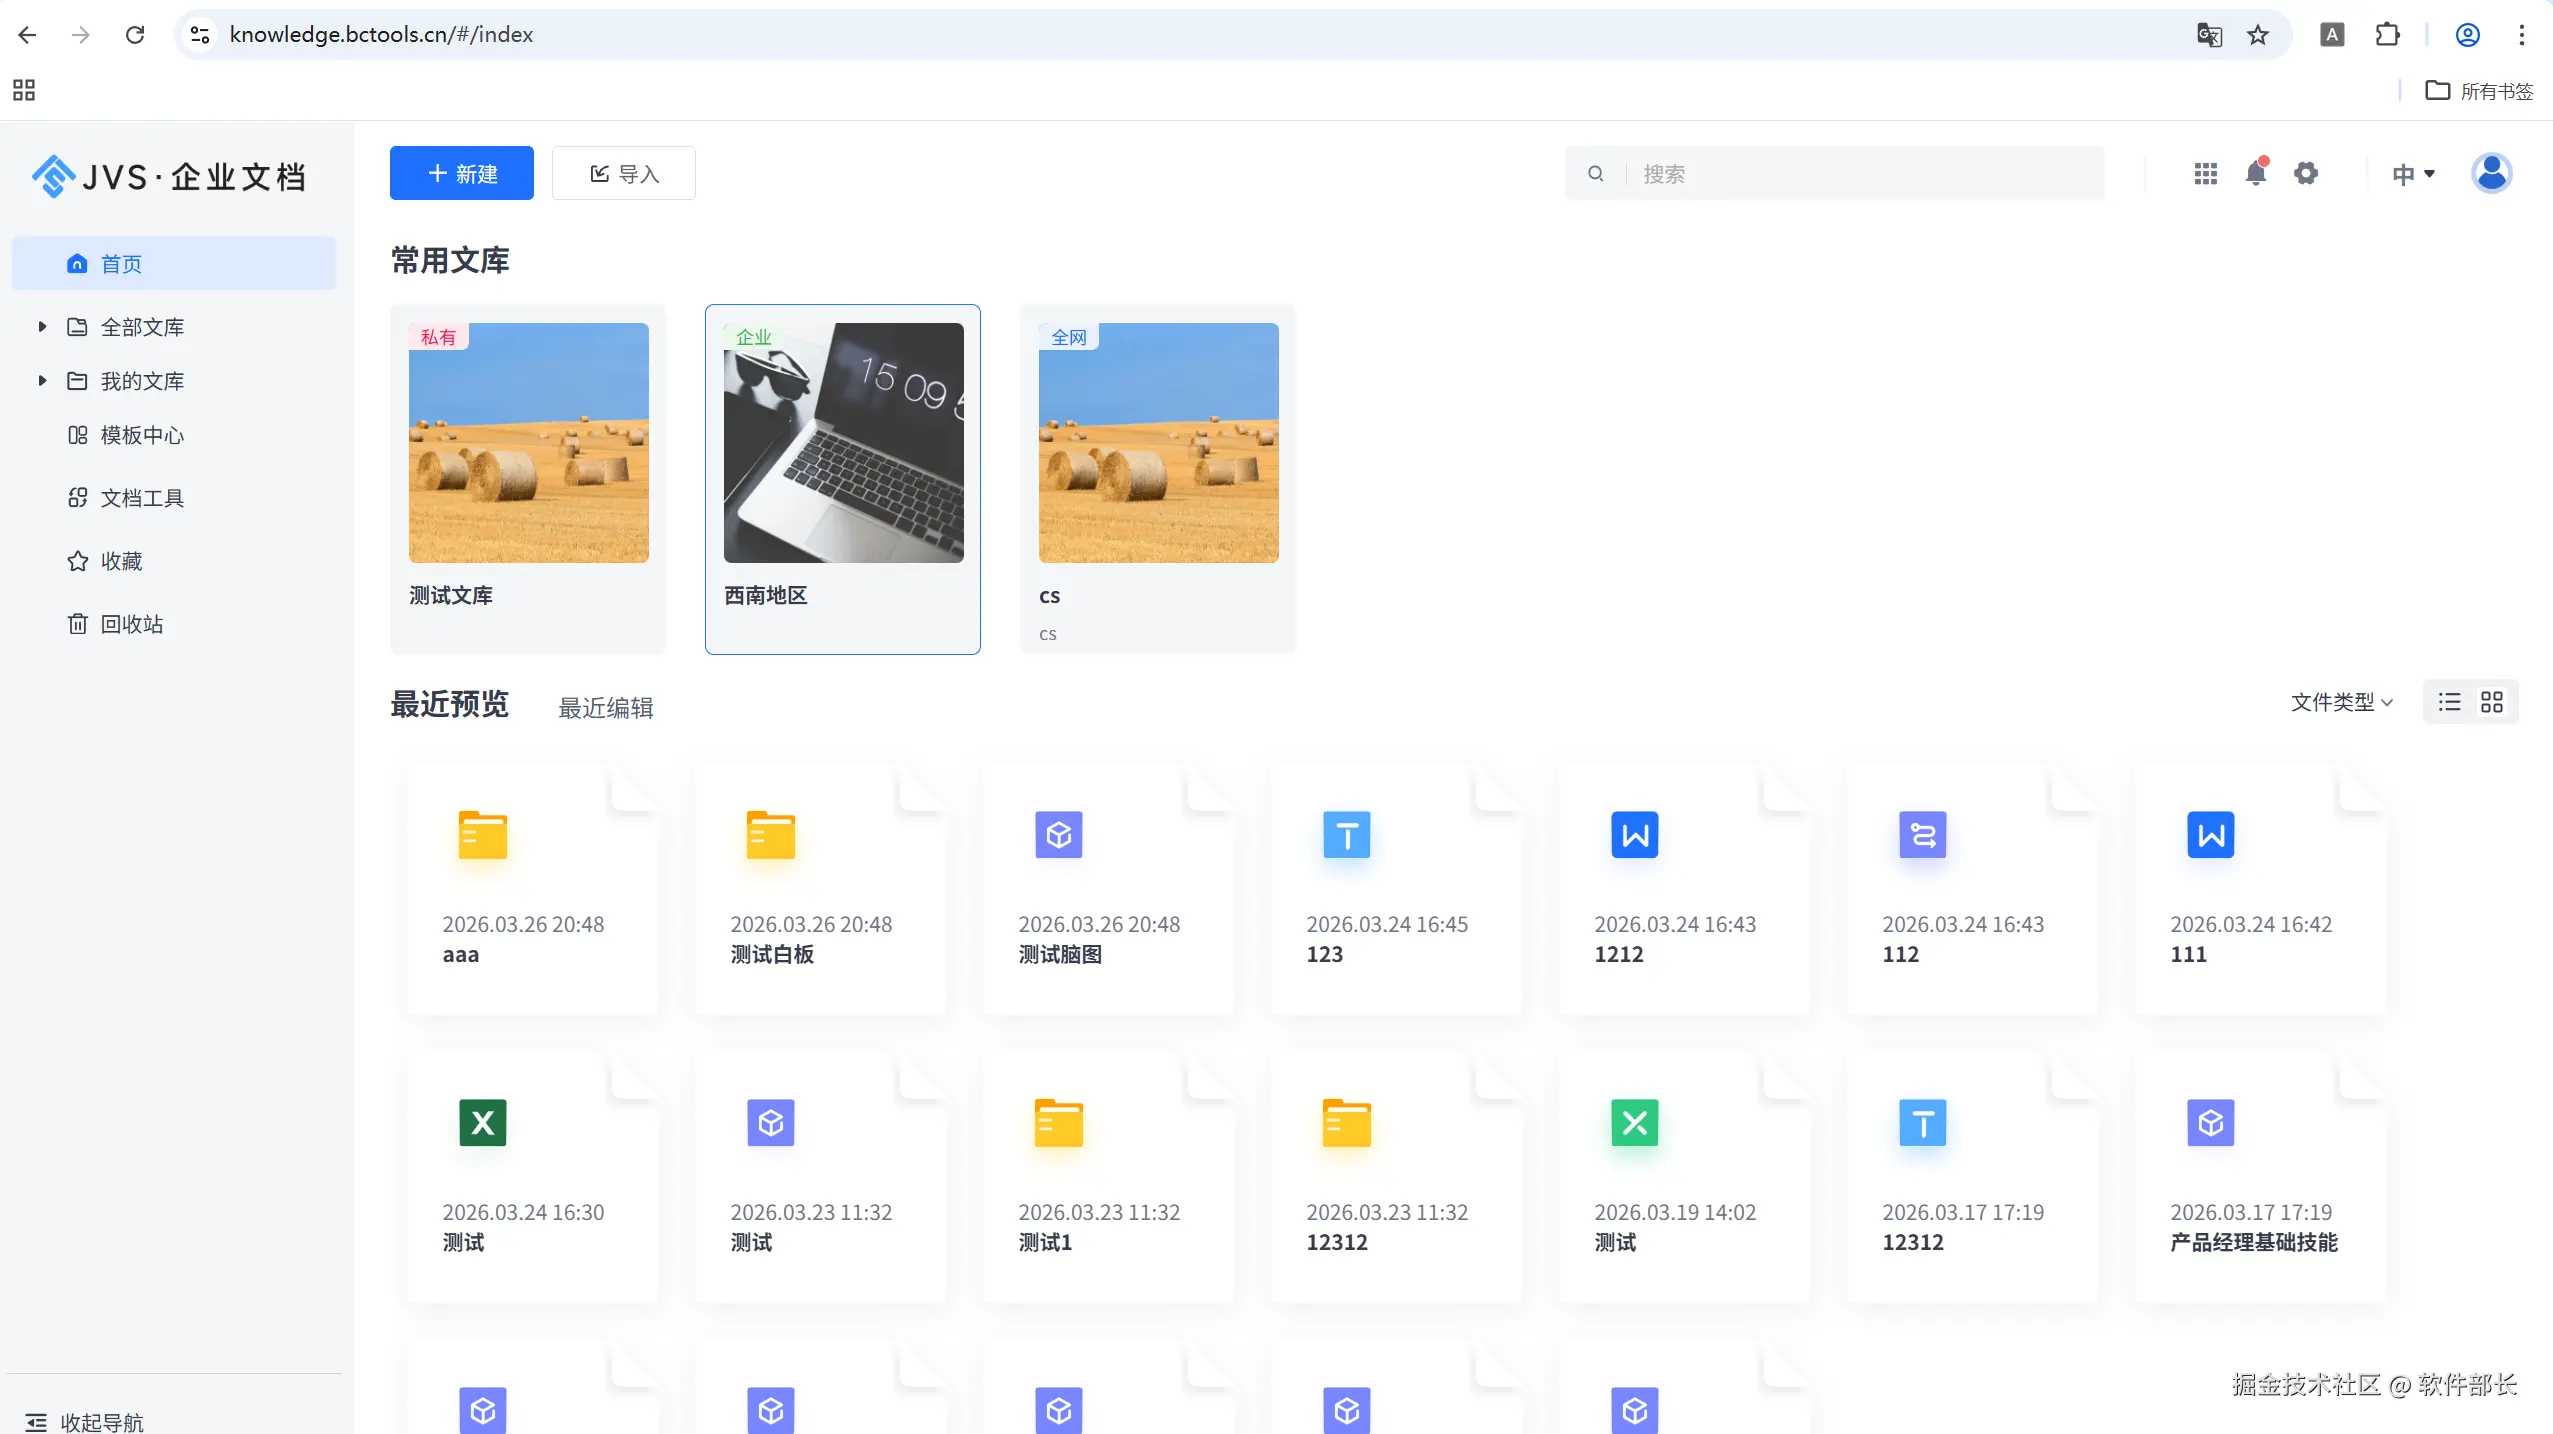Open the language switch dropdown 中
This screenshot has width=2553, height=1434.
coord(2412,174)
